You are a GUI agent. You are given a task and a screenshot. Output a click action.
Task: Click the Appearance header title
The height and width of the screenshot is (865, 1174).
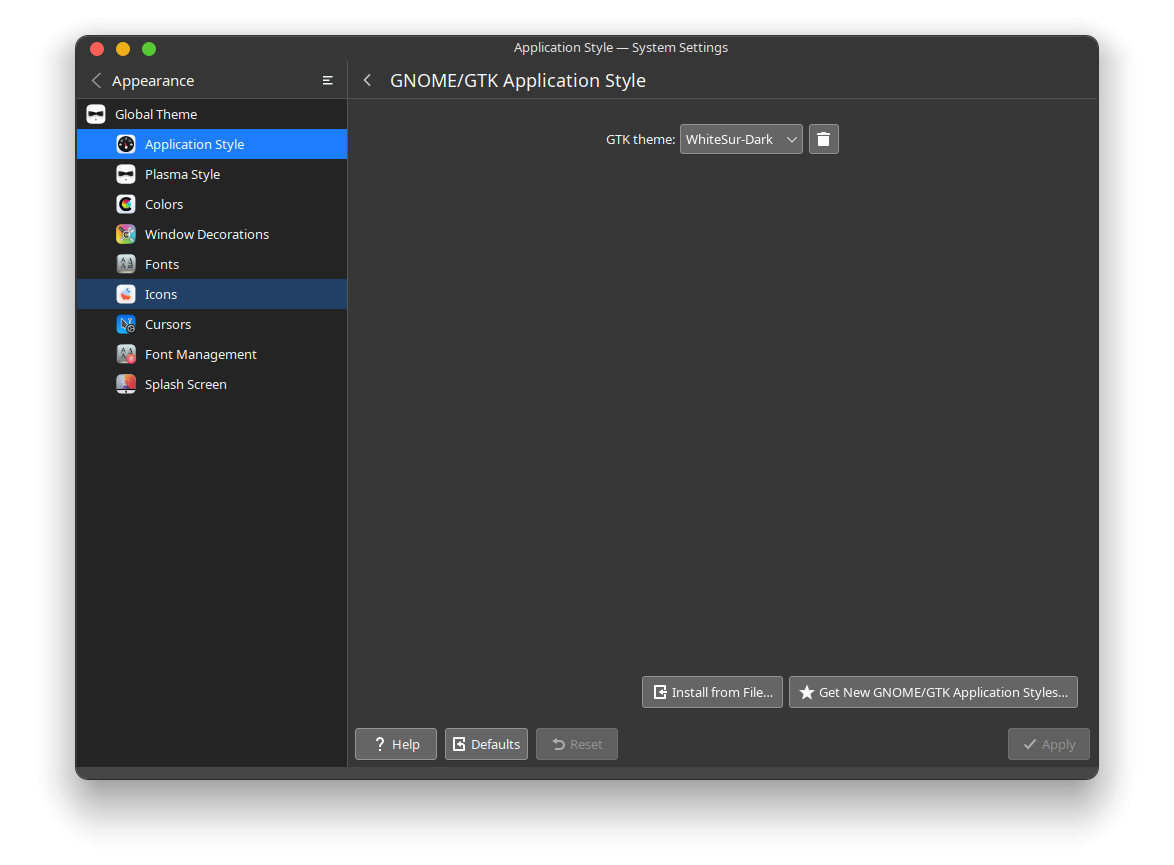[x=153, y=80]
